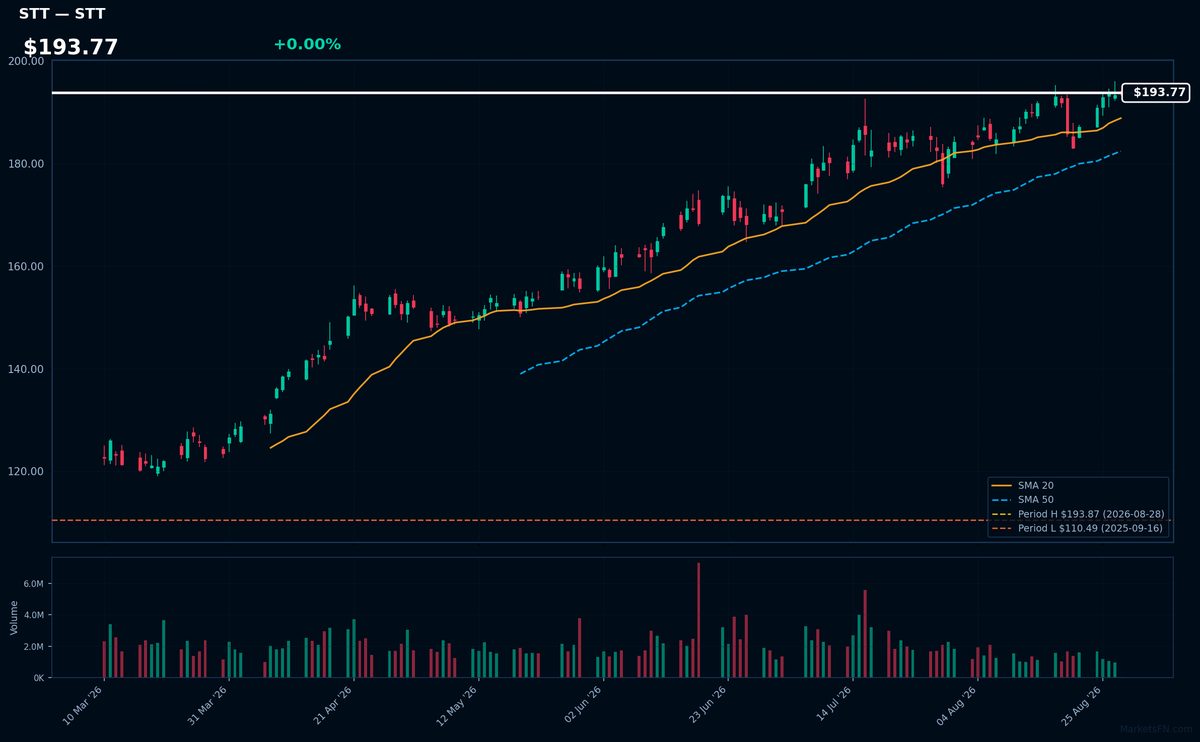Click the 140.00 y-axis label
1200x742 pixels.
28,369
